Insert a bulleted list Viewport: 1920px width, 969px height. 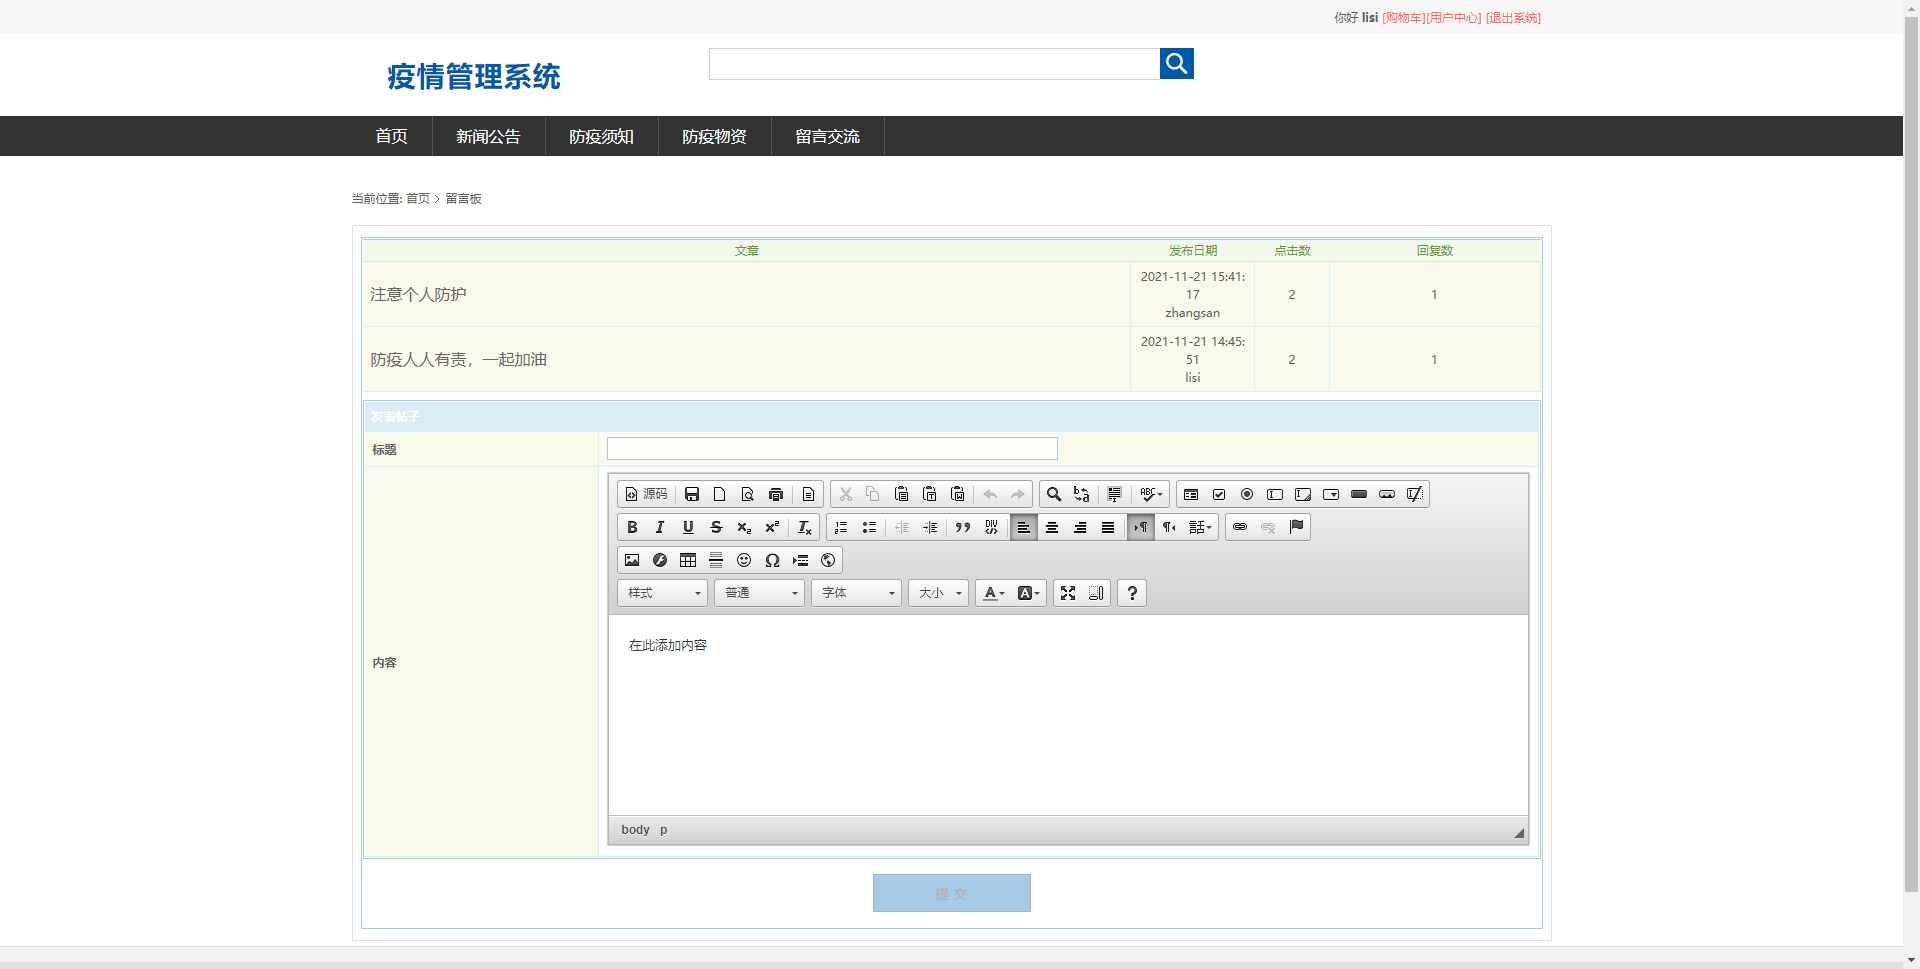(x=869, y=527)
